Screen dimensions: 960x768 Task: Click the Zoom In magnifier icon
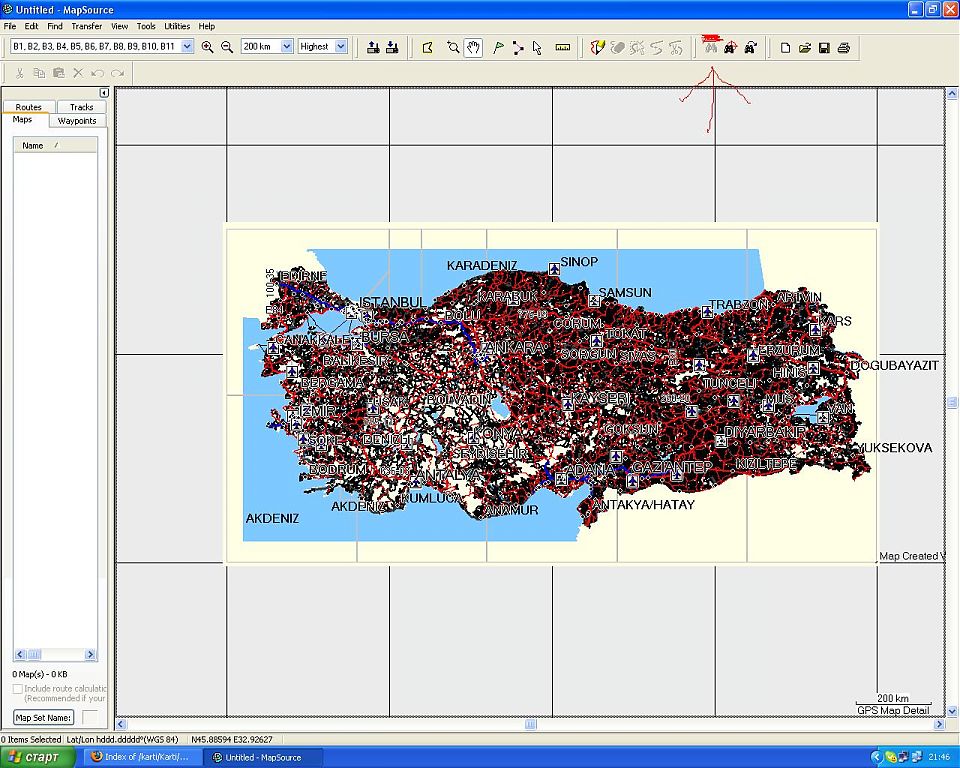(207, 47)
